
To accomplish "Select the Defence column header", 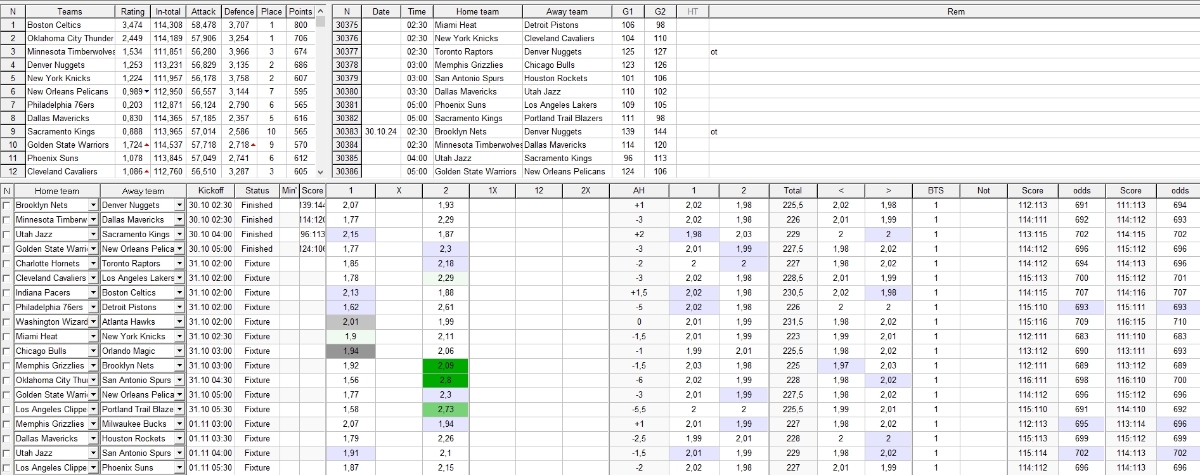I will click(238, 11).
